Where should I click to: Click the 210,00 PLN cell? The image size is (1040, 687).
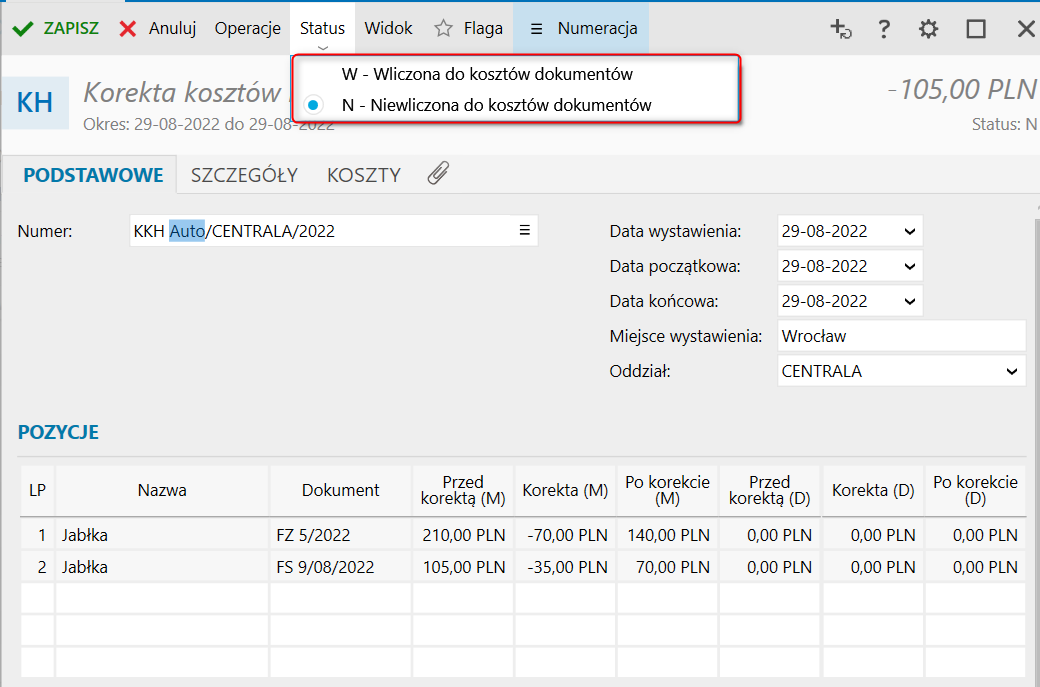click(x=463, y=534)
